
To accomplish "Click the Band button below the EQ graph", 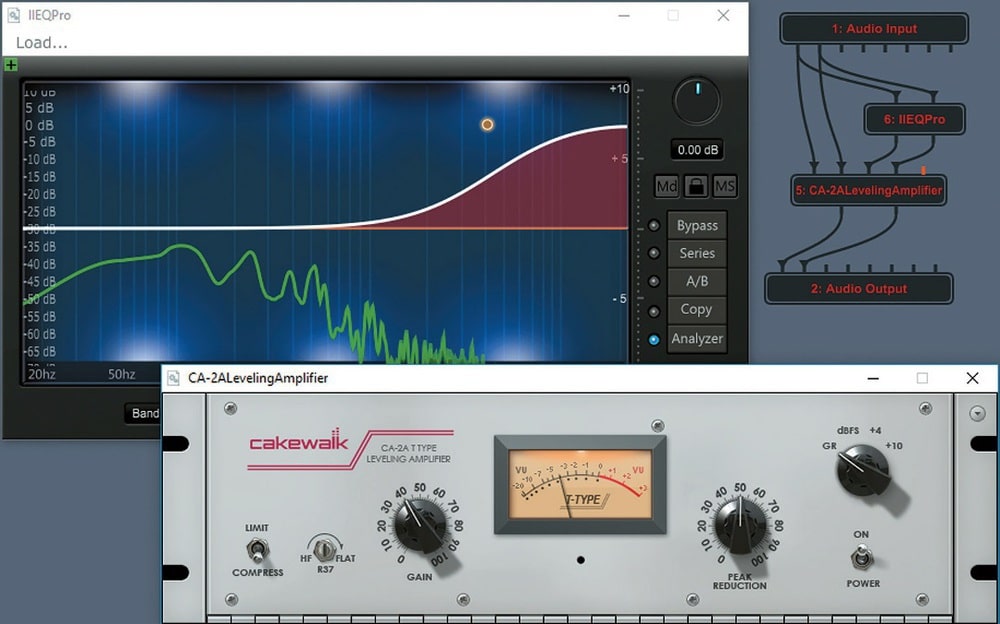I will [x=143, y=413].
